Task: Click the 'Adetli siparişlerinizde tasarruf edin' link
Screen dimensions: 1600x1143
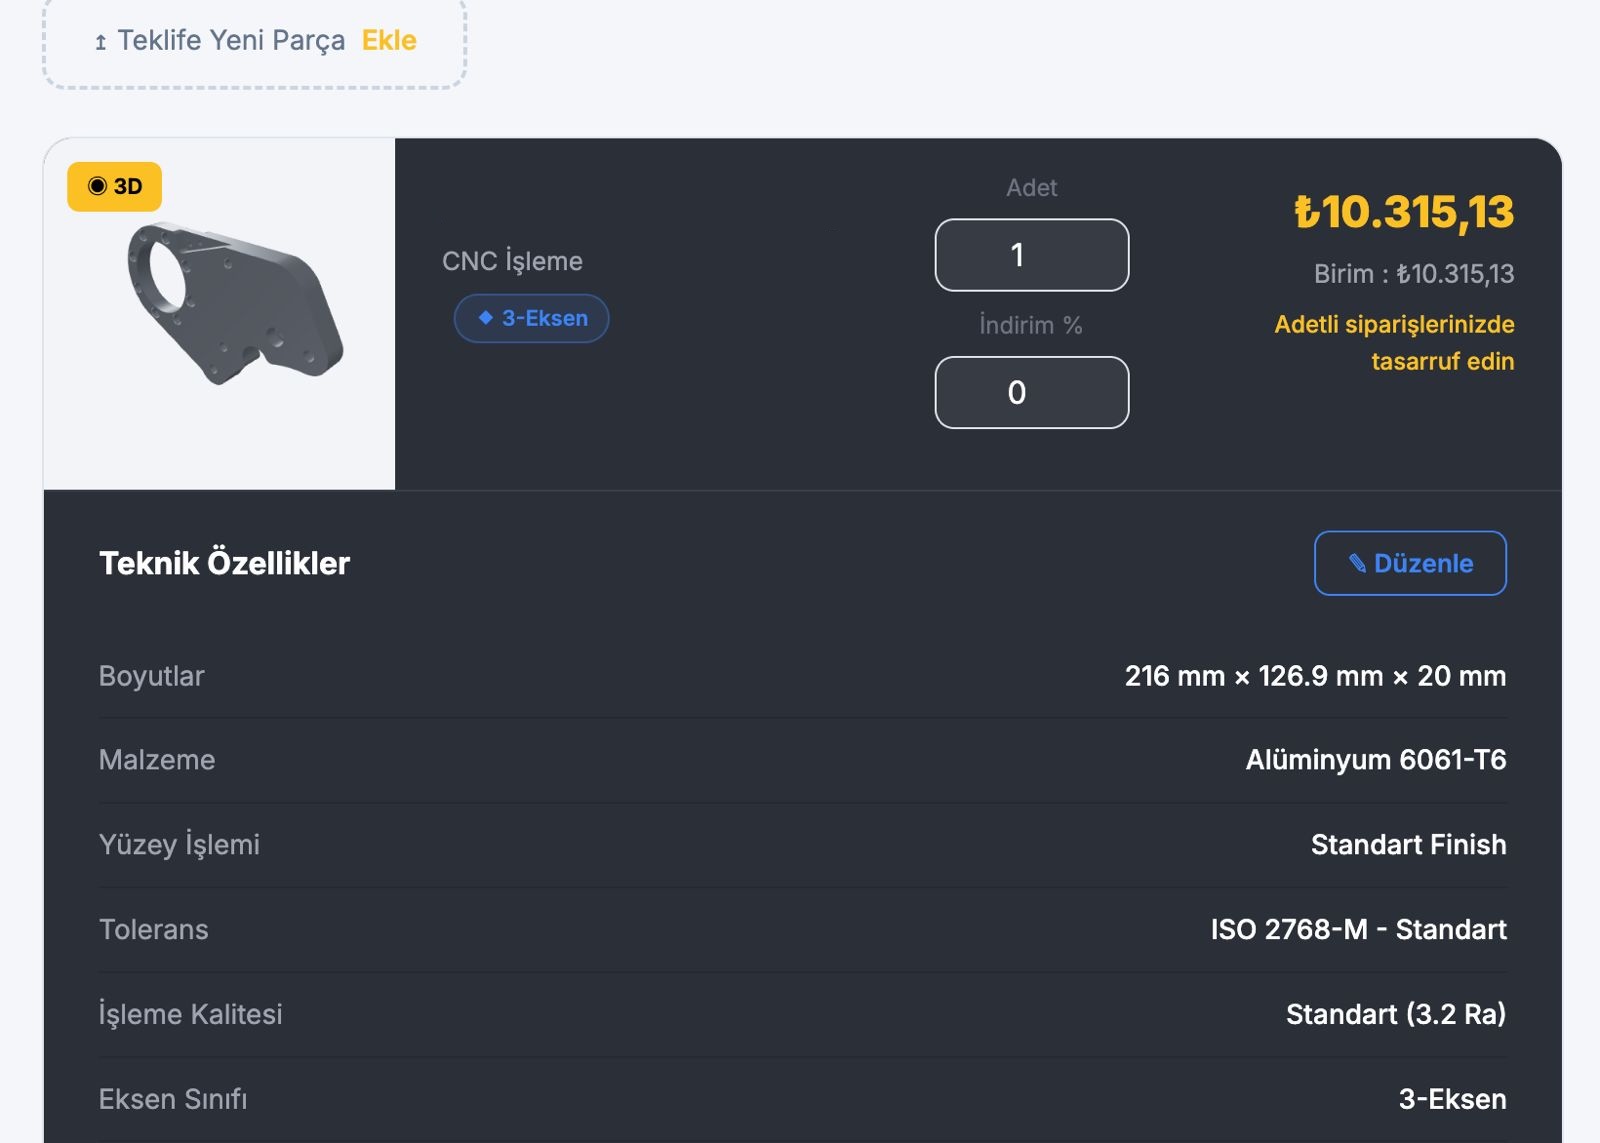Action: 1394,343
